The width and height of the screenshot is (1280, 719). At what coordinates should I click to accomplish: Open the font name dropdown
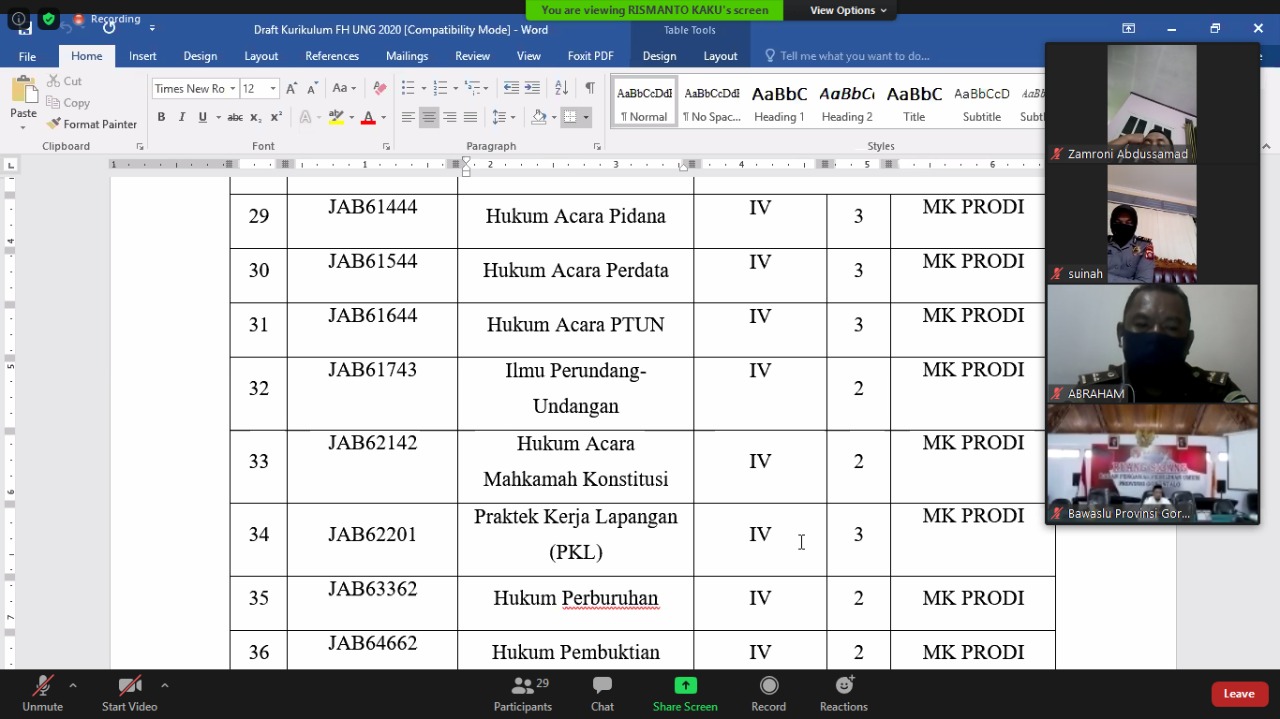[x=233, y=89]
